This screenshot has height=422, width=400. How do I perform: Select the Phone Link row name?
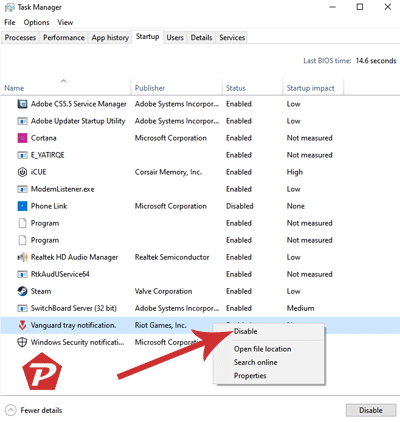pos(49,206)
